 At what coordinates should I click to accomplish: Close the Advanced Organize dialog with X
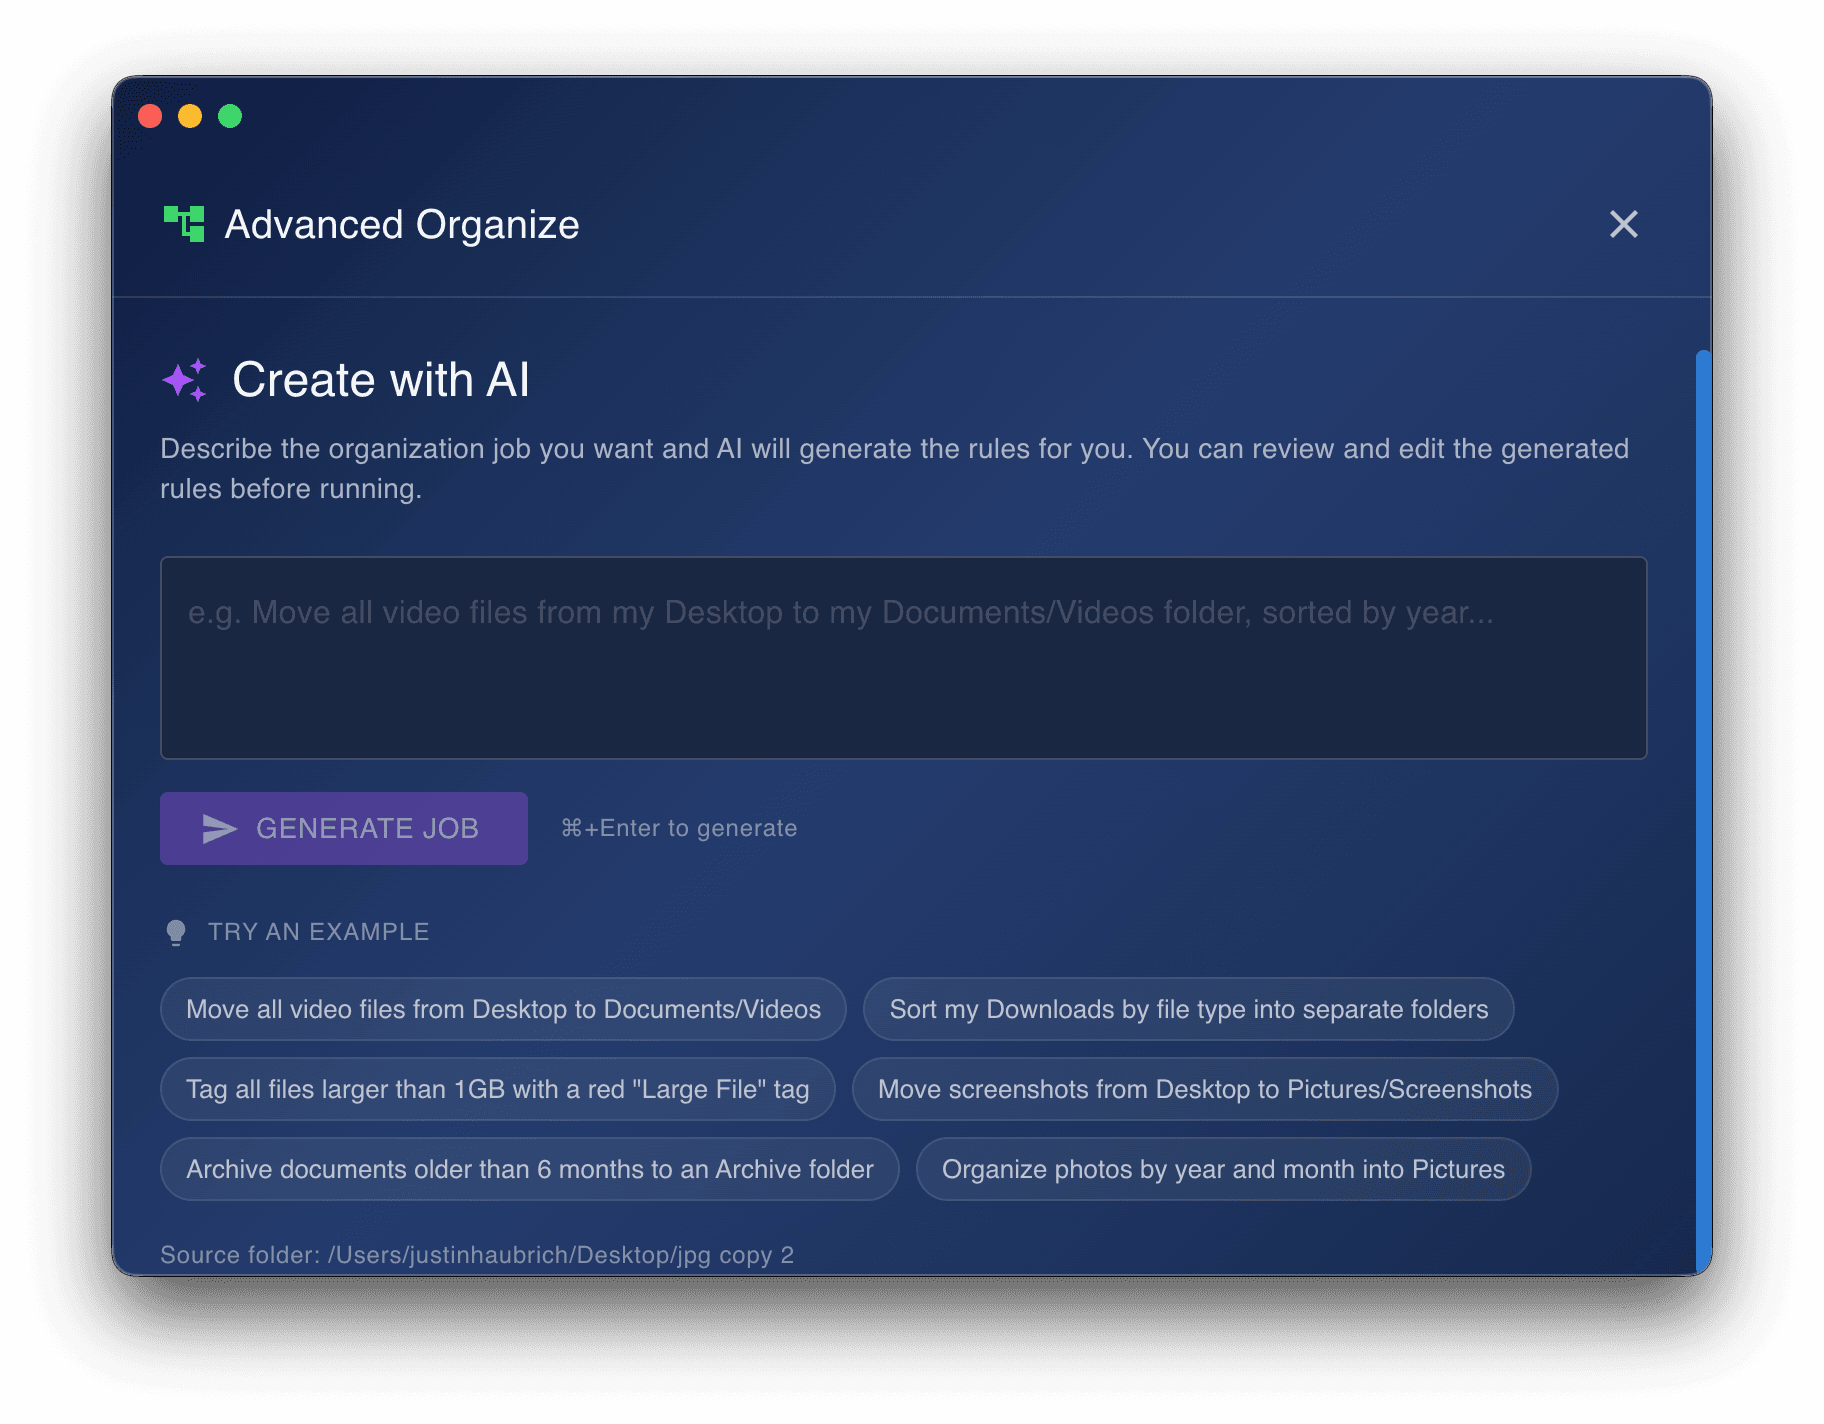[x=1623, y=224]
